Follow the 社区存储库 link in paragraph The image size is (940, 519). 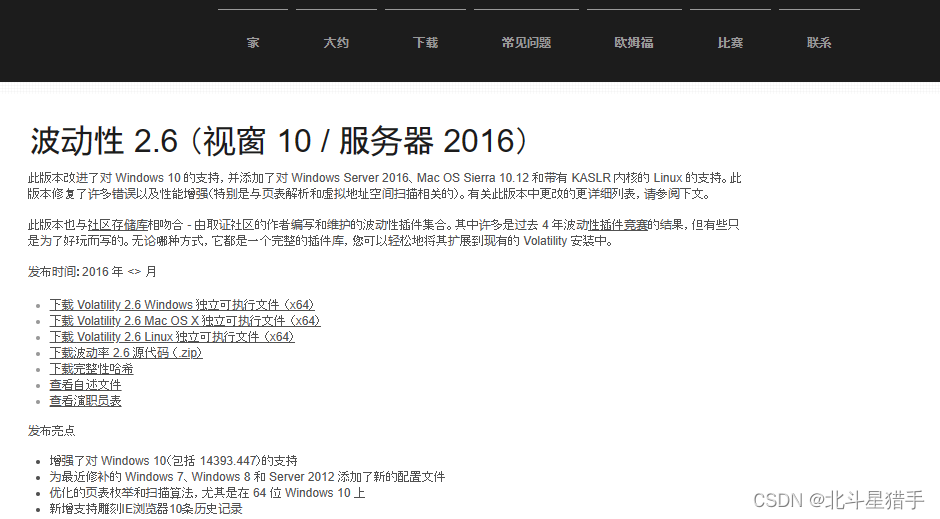pos(118,225)
